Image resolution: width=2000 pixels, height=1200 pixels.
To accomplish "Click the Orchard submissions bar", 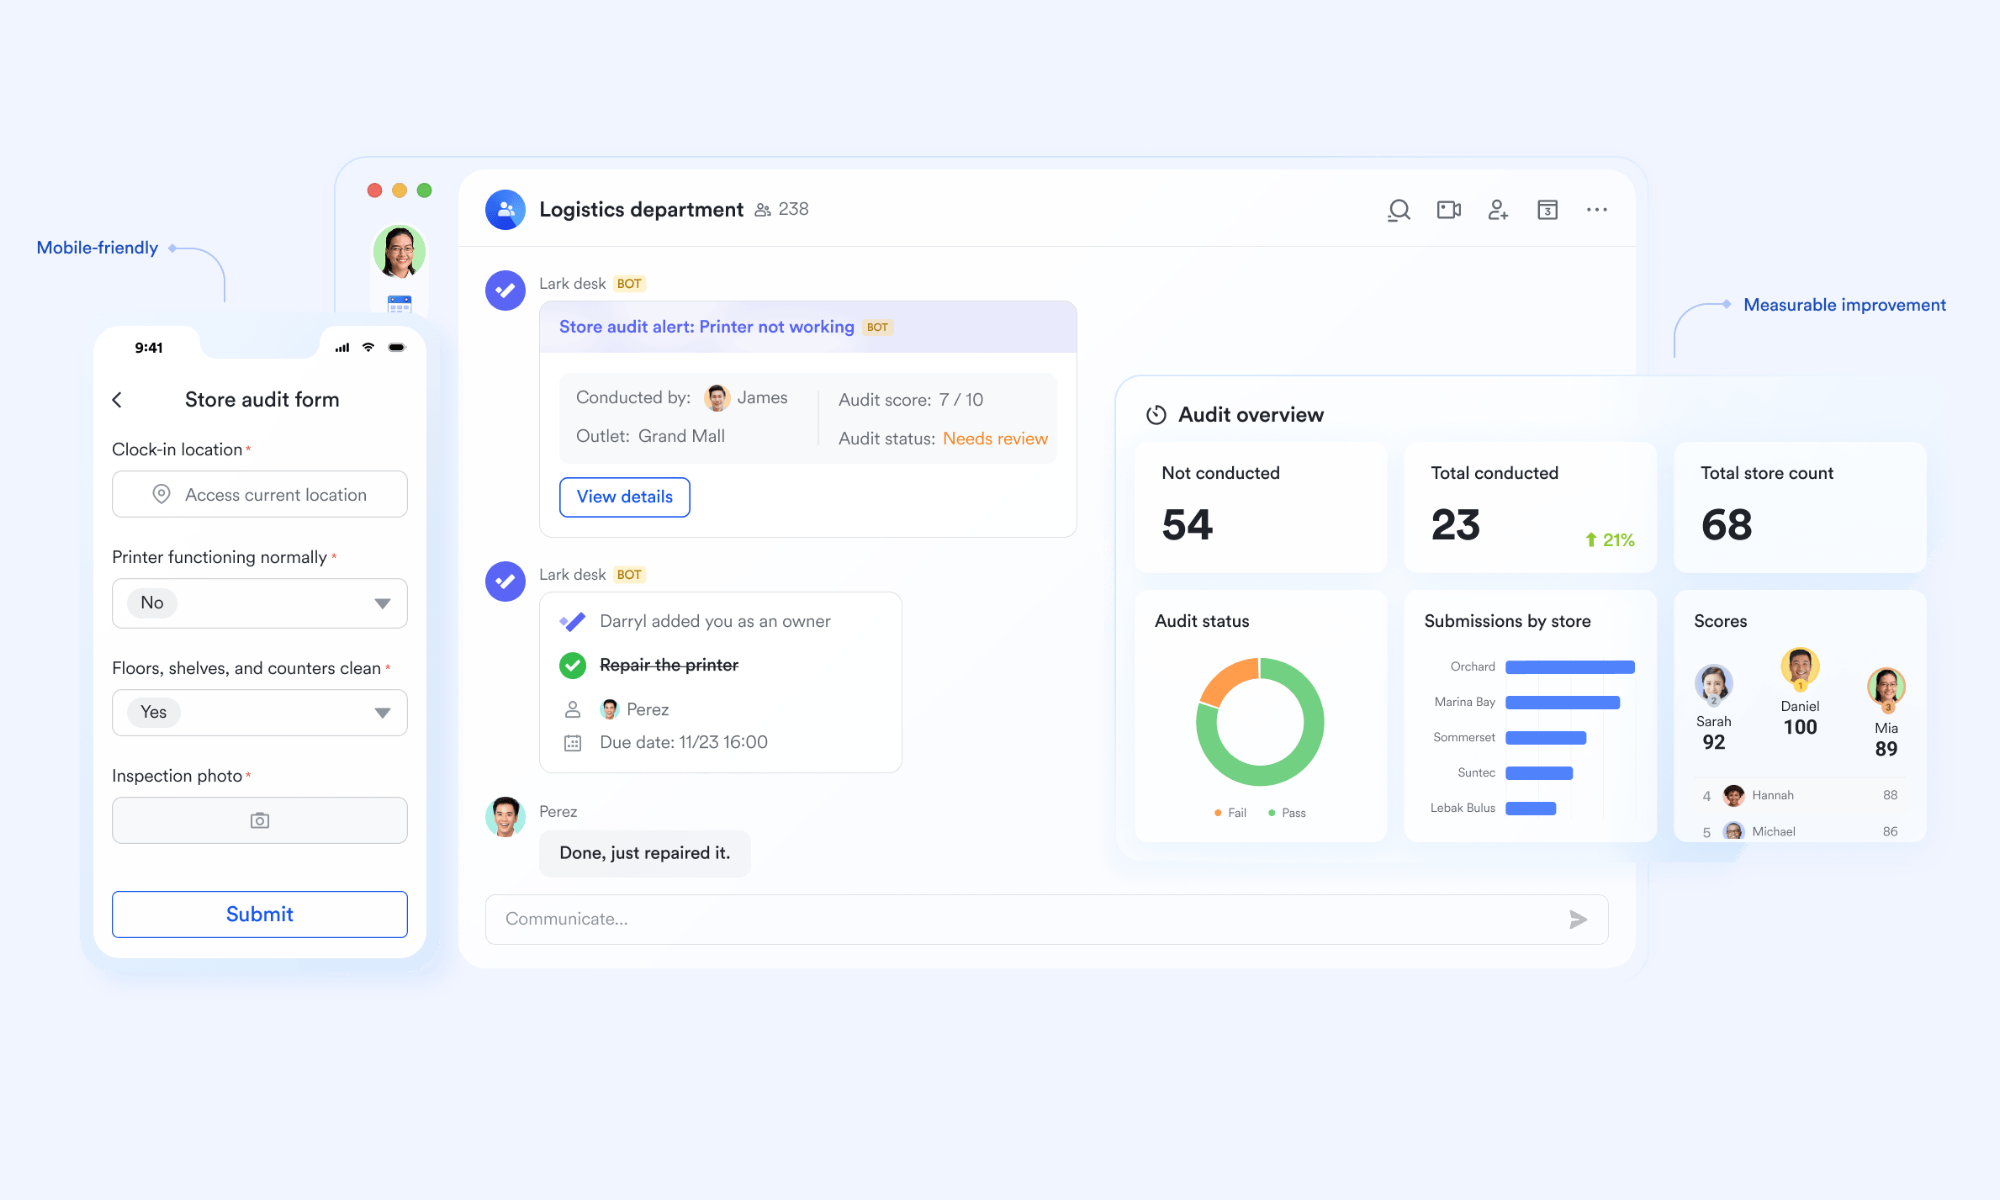I will pyautogui.click(x=1569, y=667).
